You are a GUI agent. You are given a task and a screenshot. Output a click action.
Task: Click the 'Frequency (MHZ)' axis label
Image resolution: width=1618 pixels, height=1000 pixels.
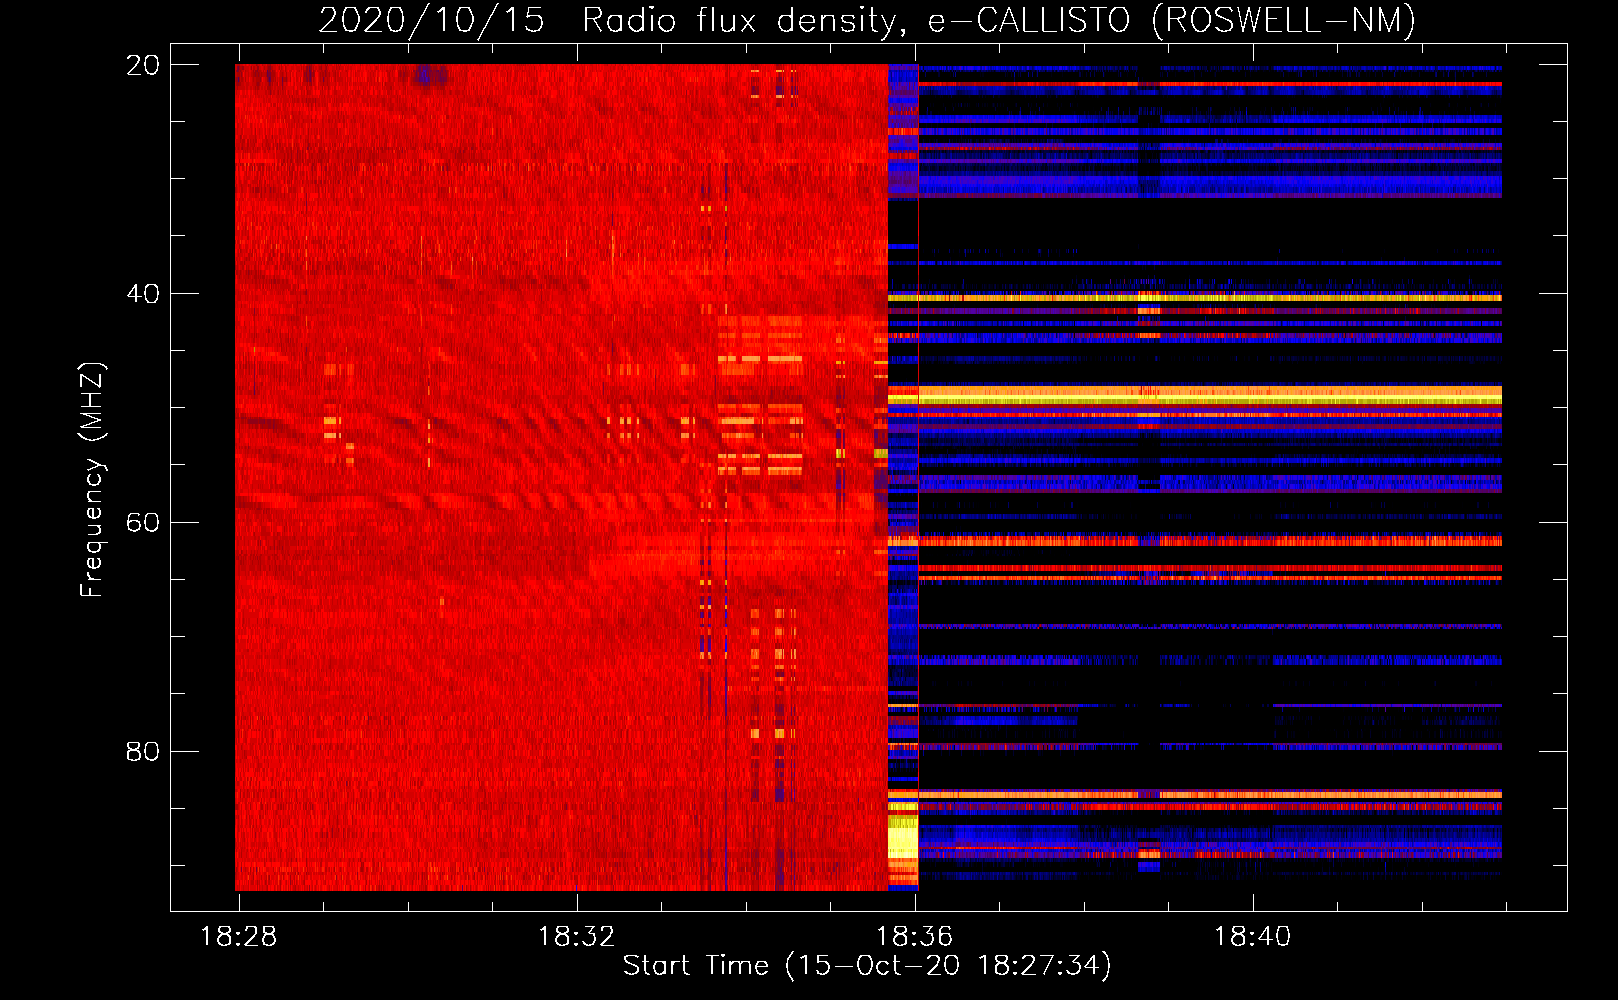click(x=91, y=480)
